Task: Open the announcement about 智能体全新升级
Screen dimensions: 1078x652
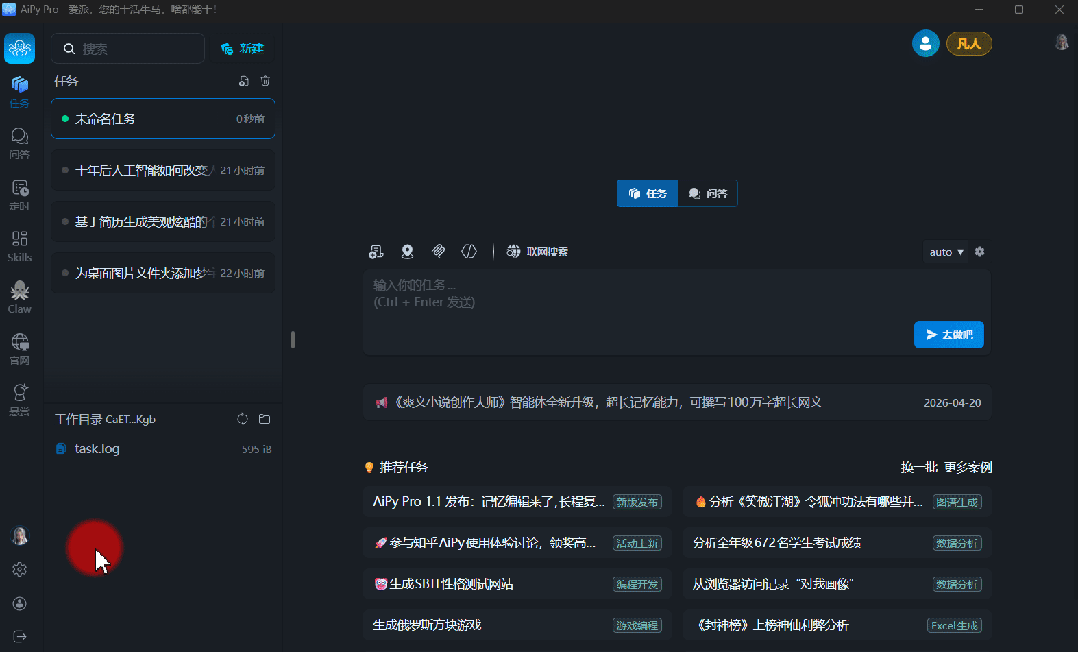Action: click(677, 402)
